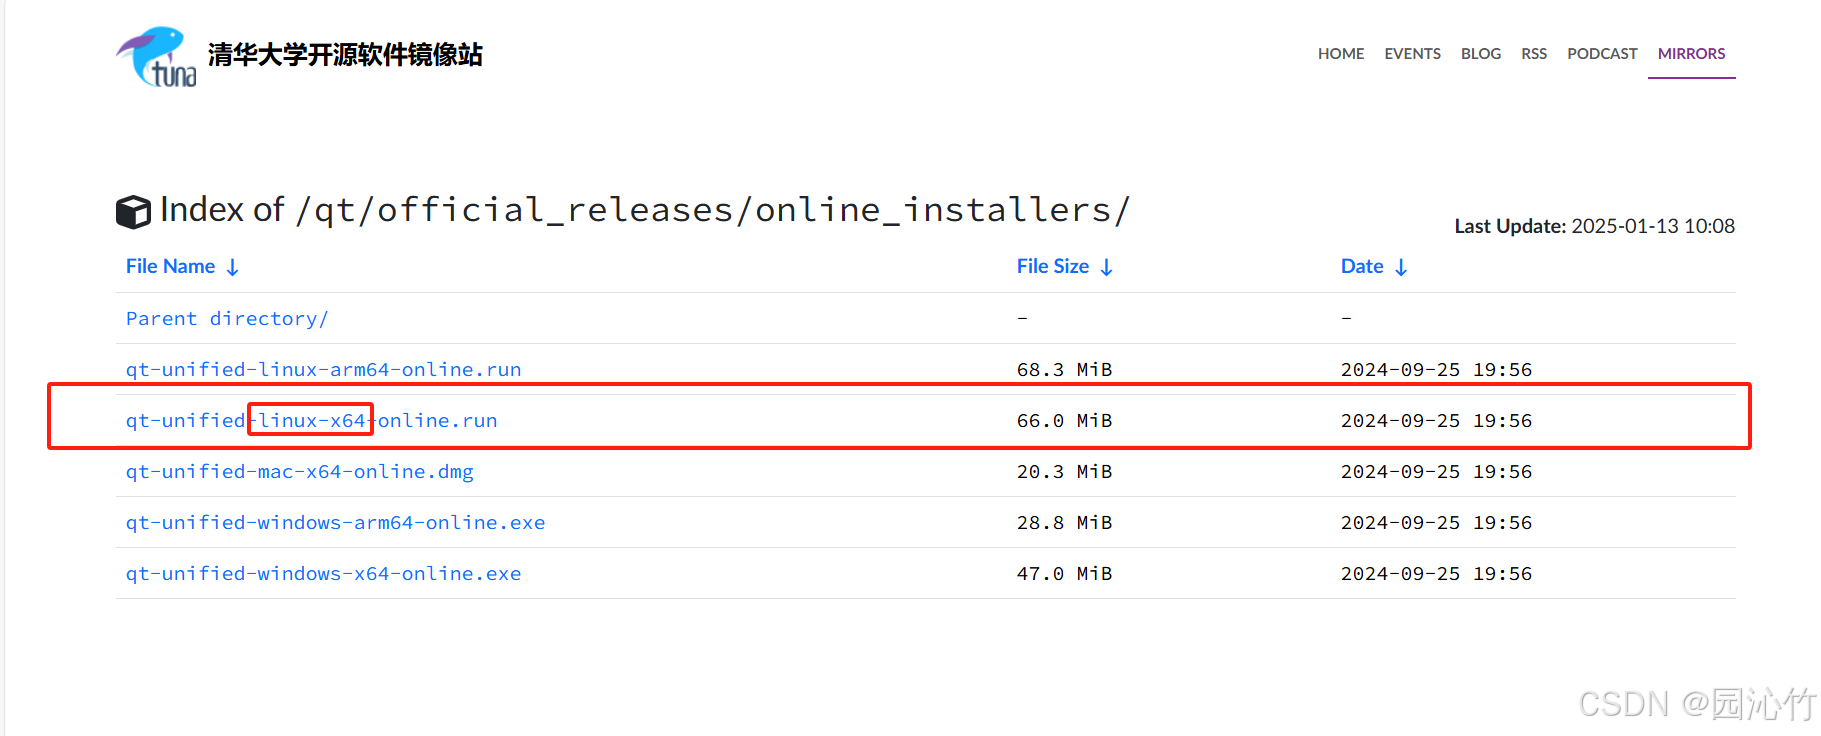The height and width of the screenshot is (736, 1821).
Task: Open the EVENTS navigation item
Action: click(x=1412, y=54)
